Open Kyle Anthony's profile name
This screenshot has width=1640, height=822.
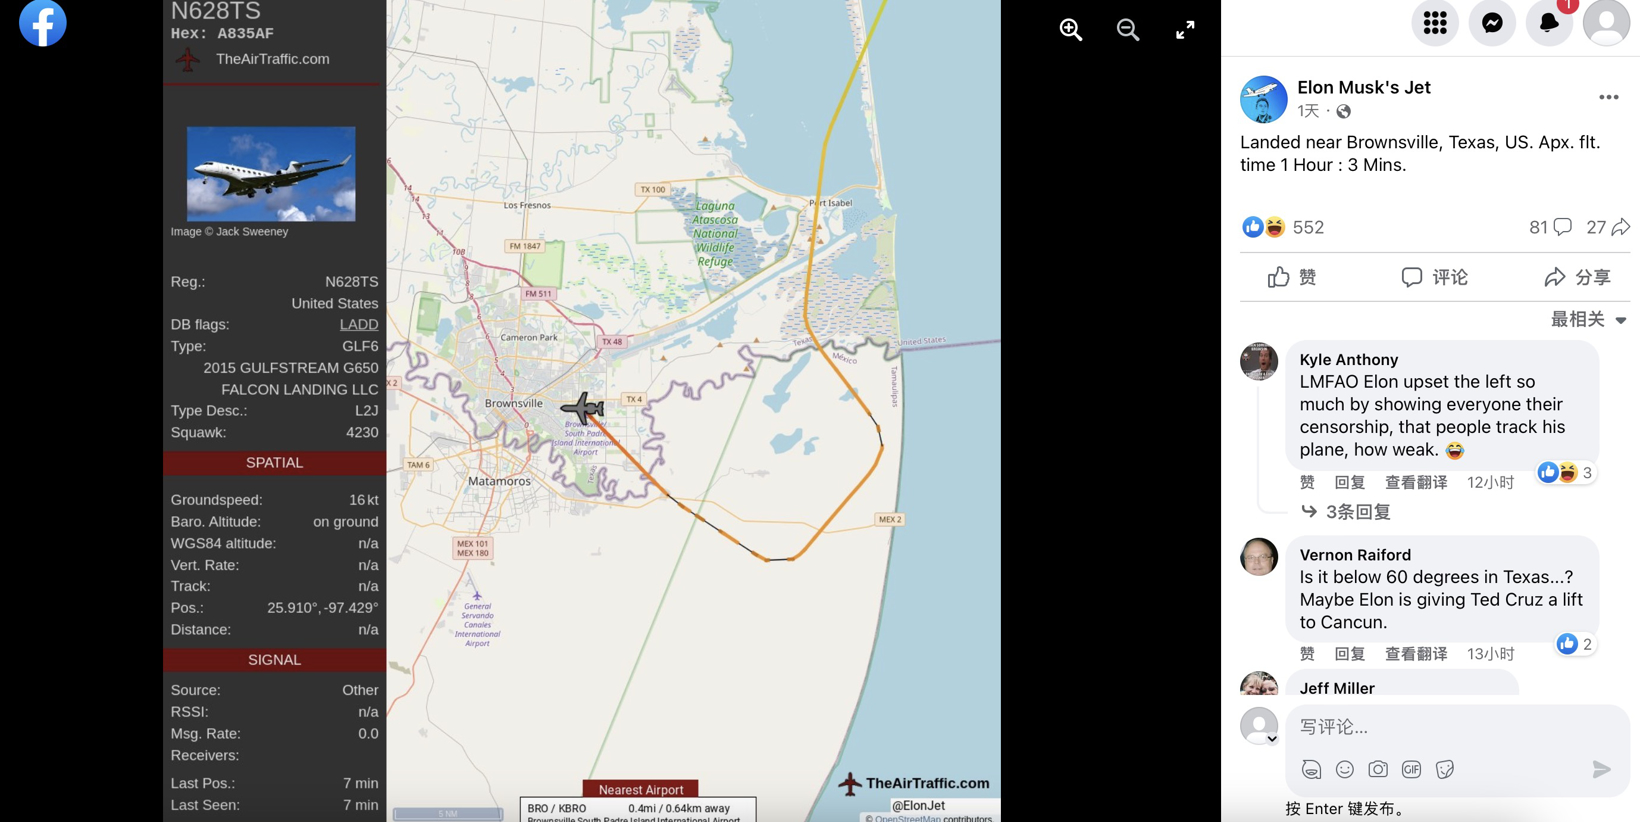click(1349, 359)
